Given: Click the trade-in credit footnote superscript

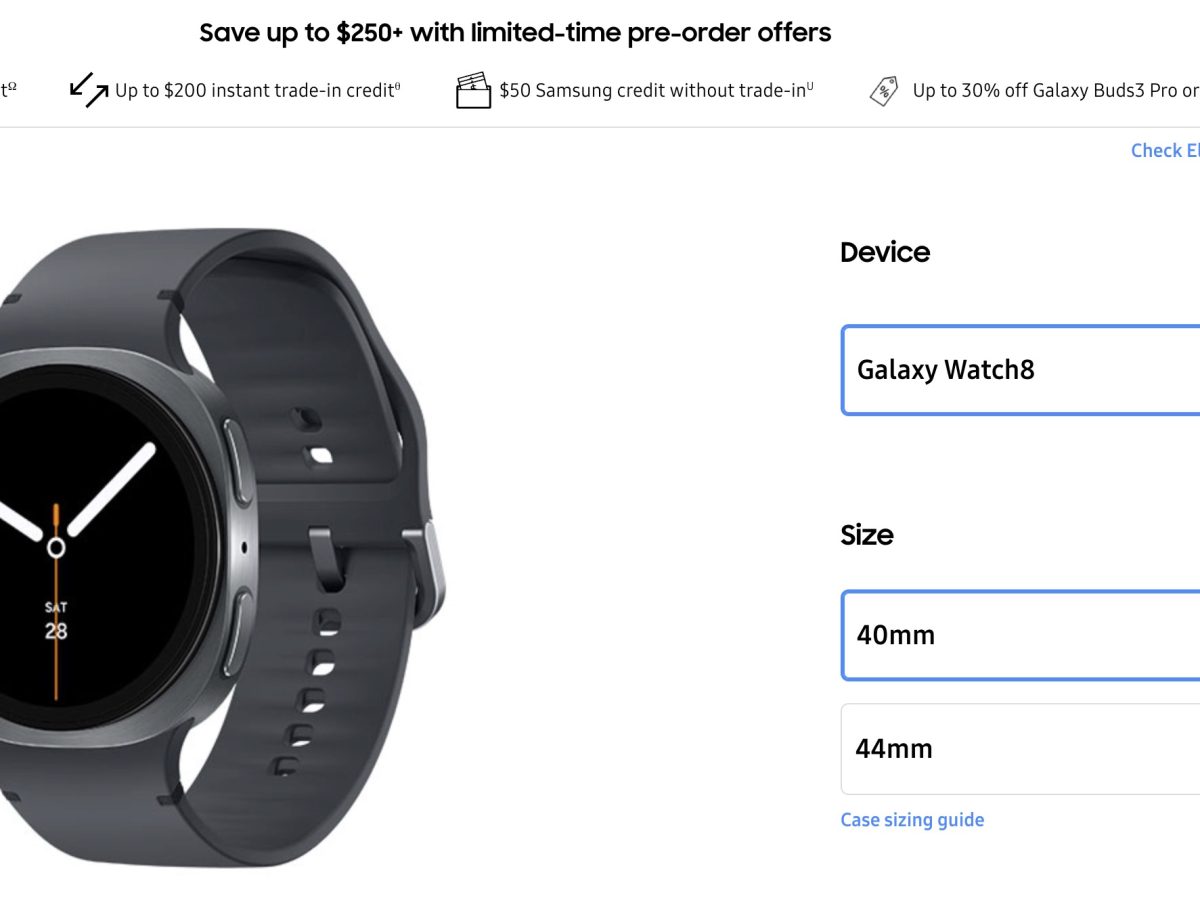Looking at the screenshot, I should [397, 87].
